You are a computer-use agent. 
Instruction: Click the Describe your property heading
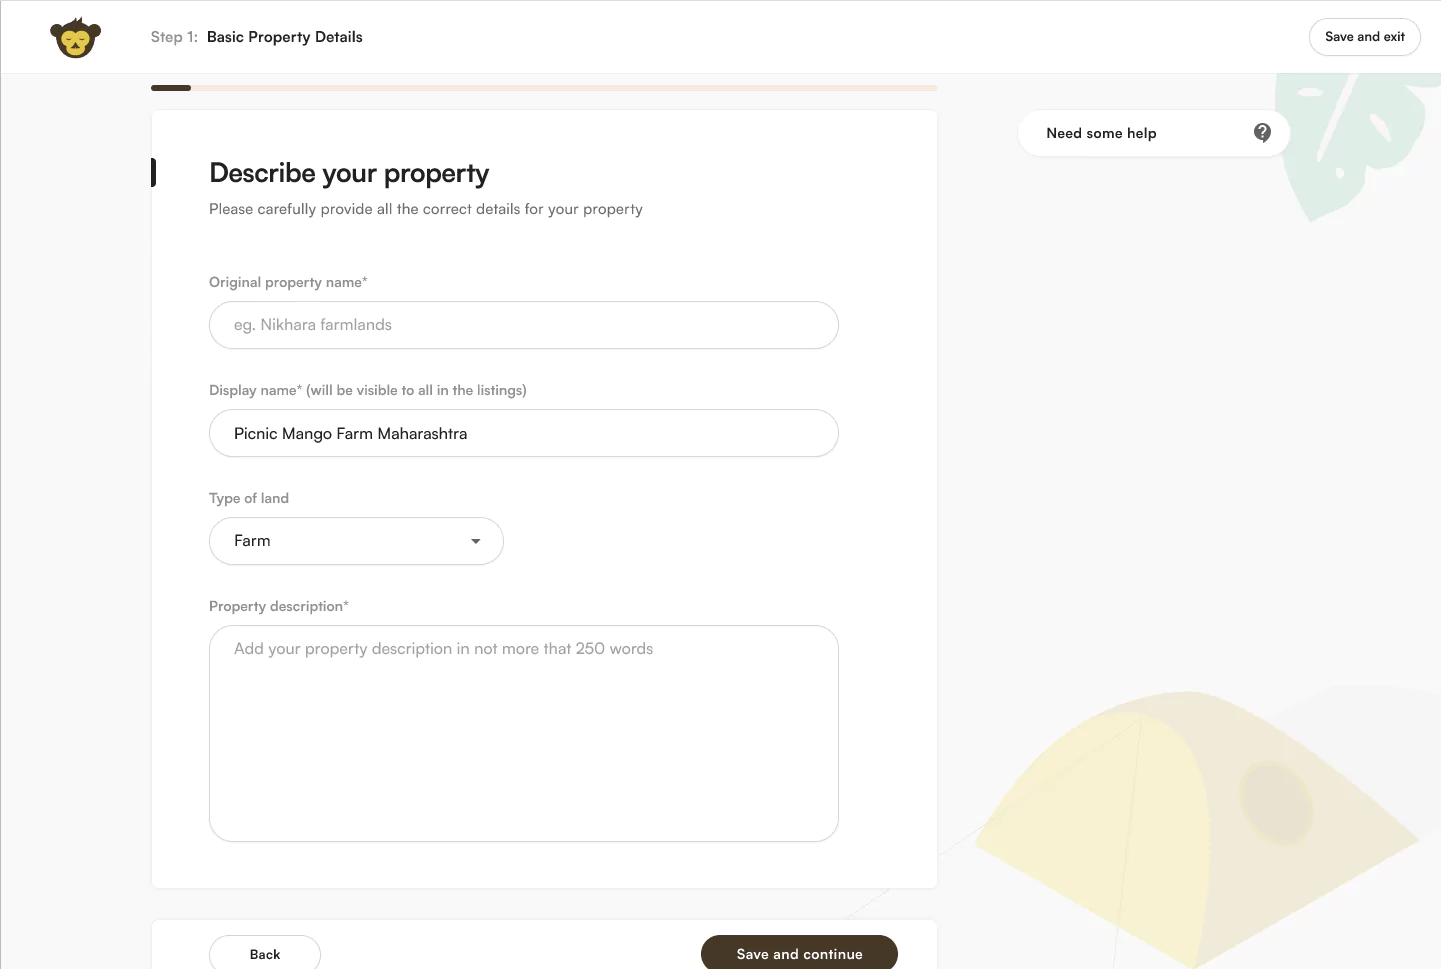(x=349, y=173)
